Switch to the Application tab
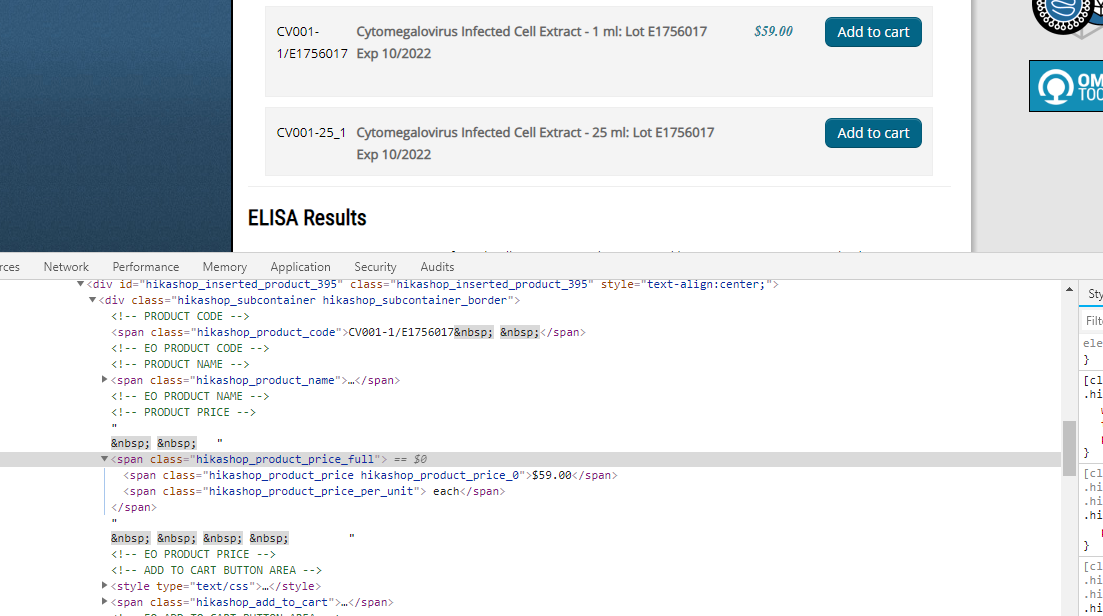 click(300, 267)
